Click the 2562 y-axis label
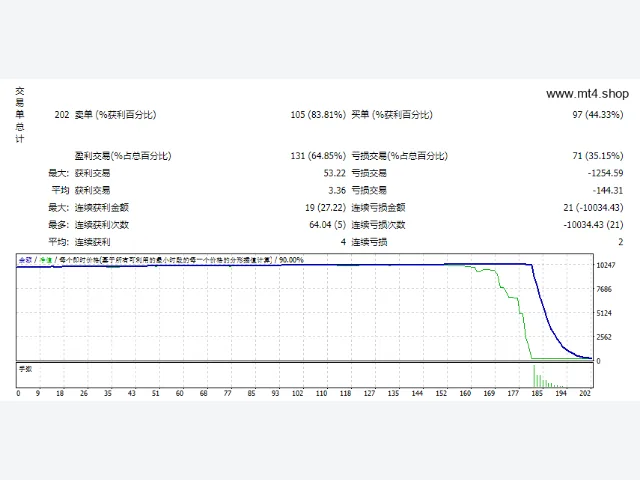Viewport: 640px width, 480px height. (x=604, y=337)
